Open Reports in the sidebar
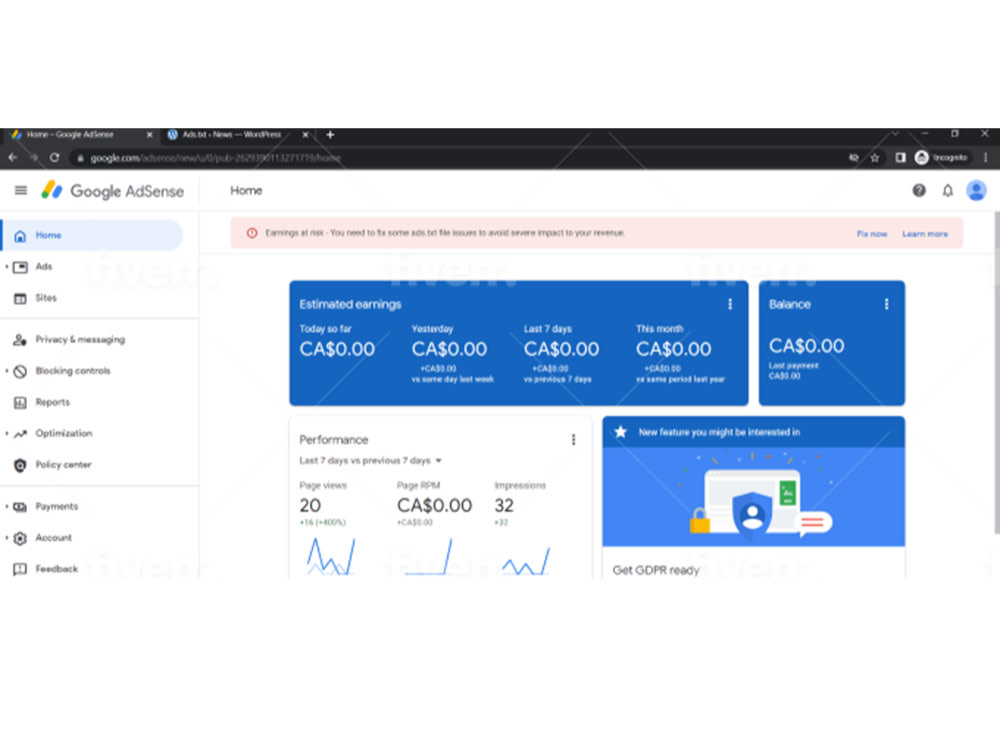This screenshot has width=1000, height=750. [53, 402]
